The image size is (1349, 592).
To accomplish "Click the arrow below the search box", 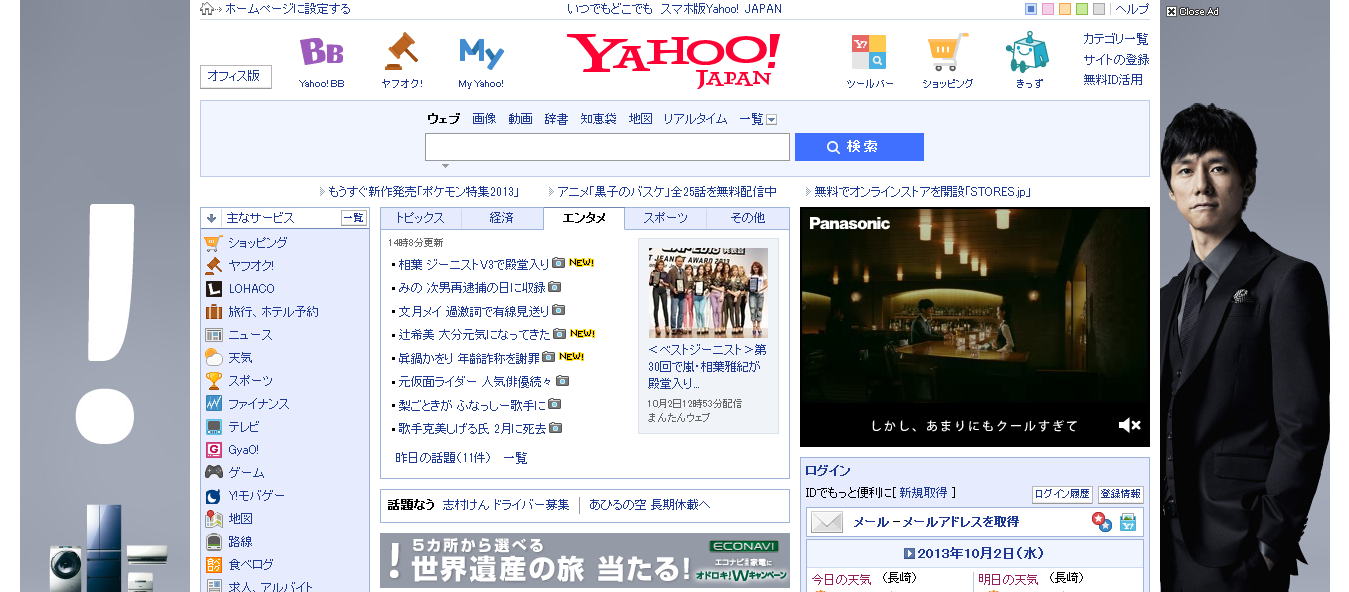I will pos(445,166).
